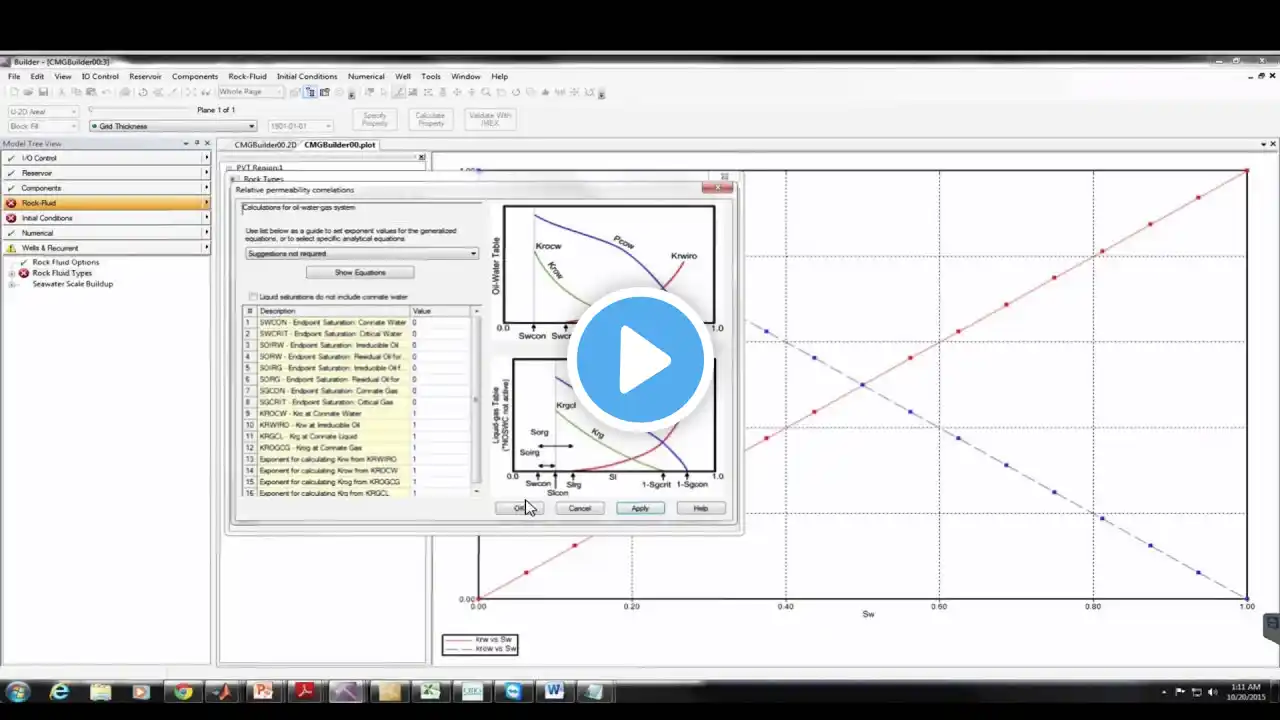Select Seawater Scale Buildup tree item
This screenshot has width=1280, height=720.
(x=72, y=284)
